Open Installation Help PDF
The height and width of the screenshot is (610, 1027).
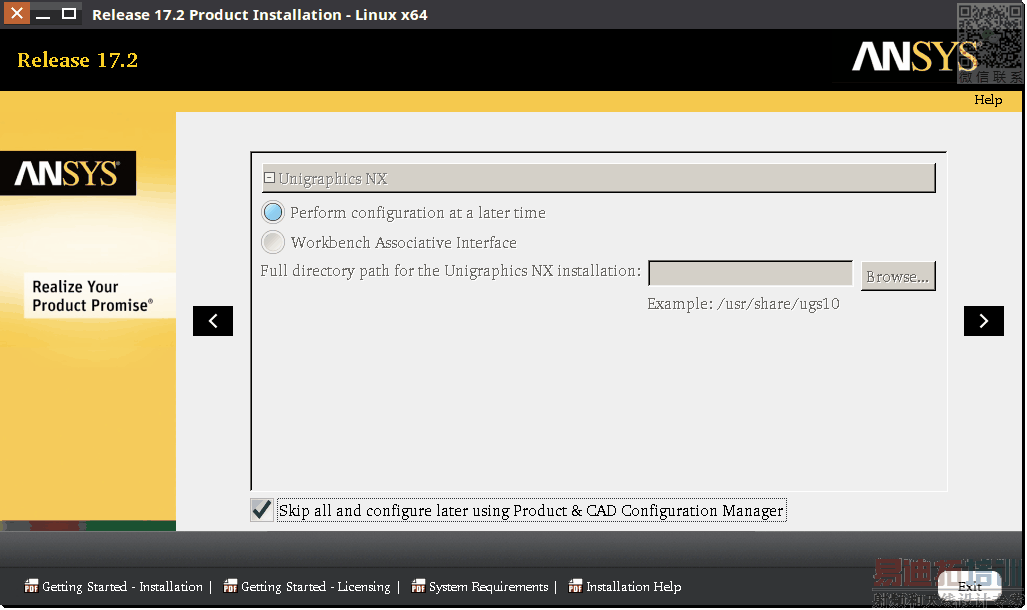633,586
